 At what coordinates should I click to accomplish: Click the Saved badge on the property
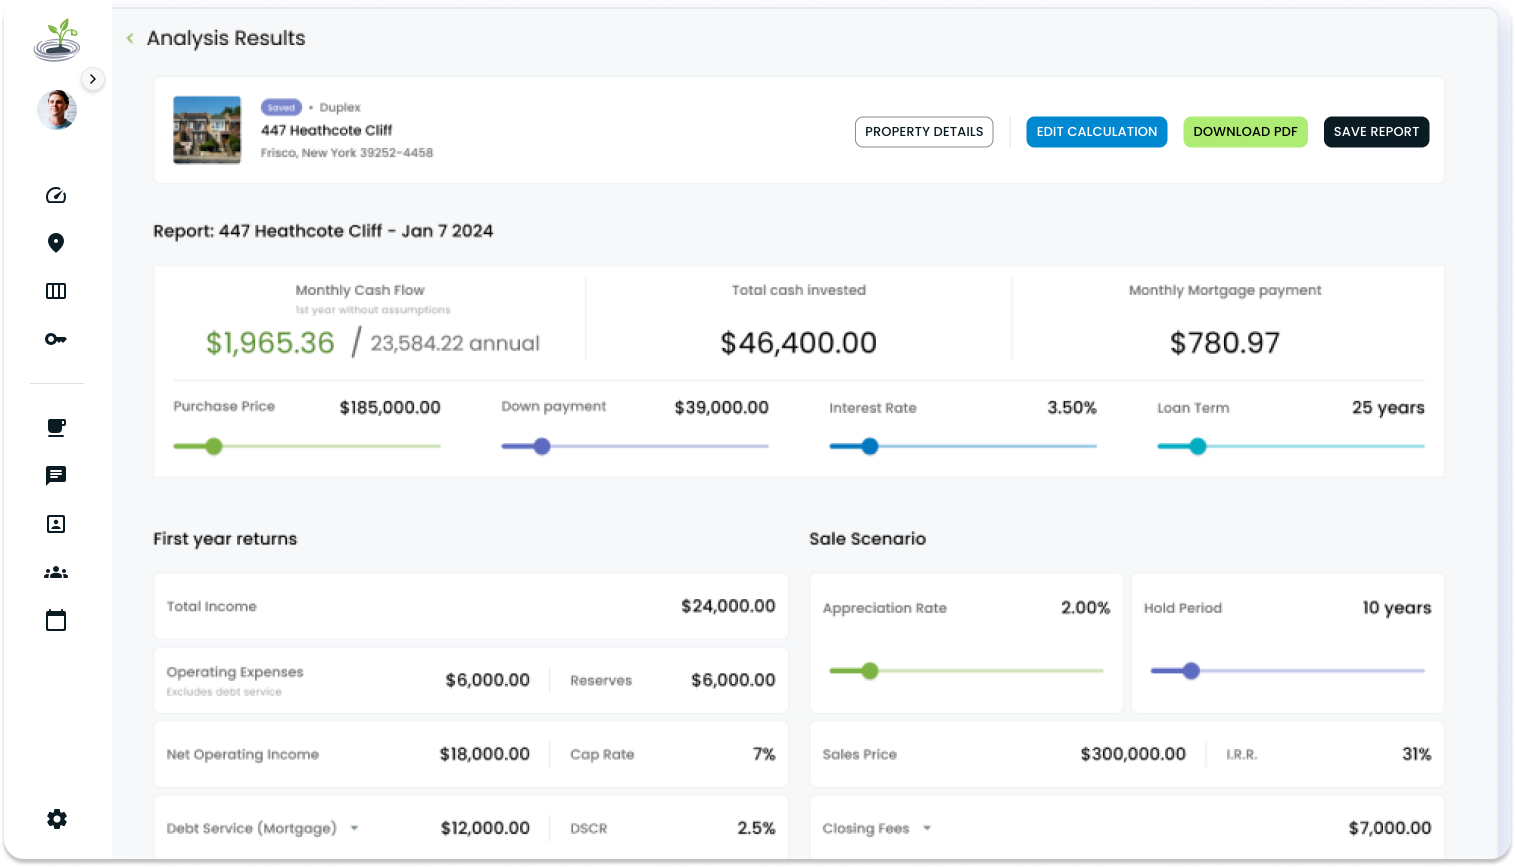pos(281,107)
